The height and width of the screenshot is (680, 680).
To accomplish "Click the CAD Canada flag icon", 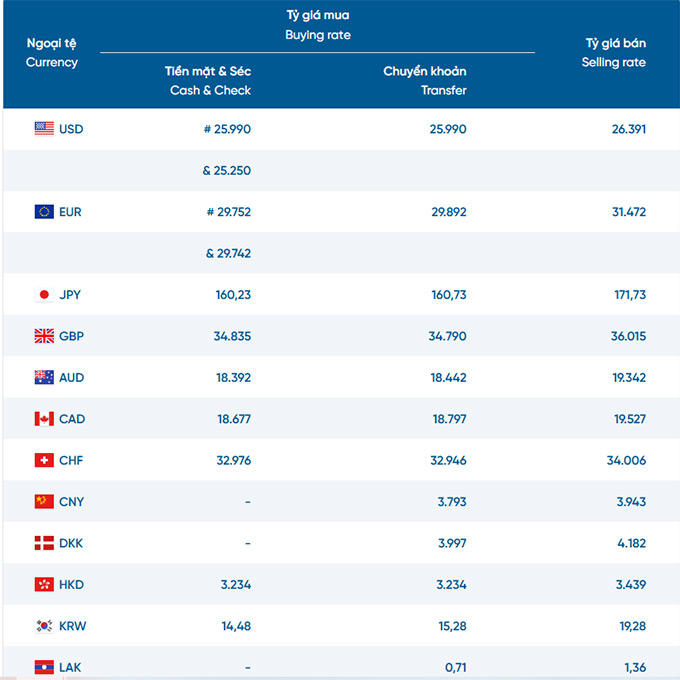I will tap(44, 418).
